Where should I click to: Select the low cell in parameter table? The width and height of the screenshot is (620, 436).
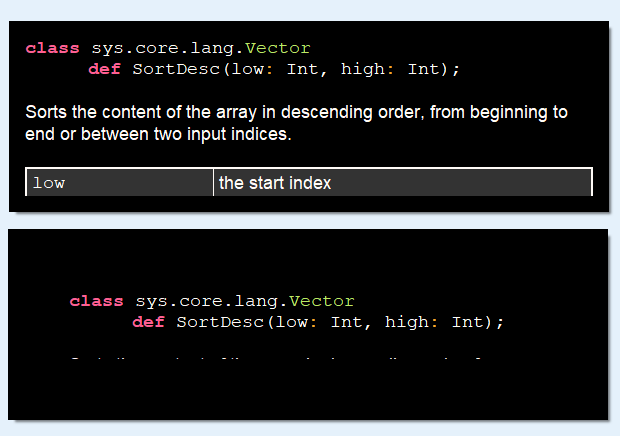pos(119,183)
